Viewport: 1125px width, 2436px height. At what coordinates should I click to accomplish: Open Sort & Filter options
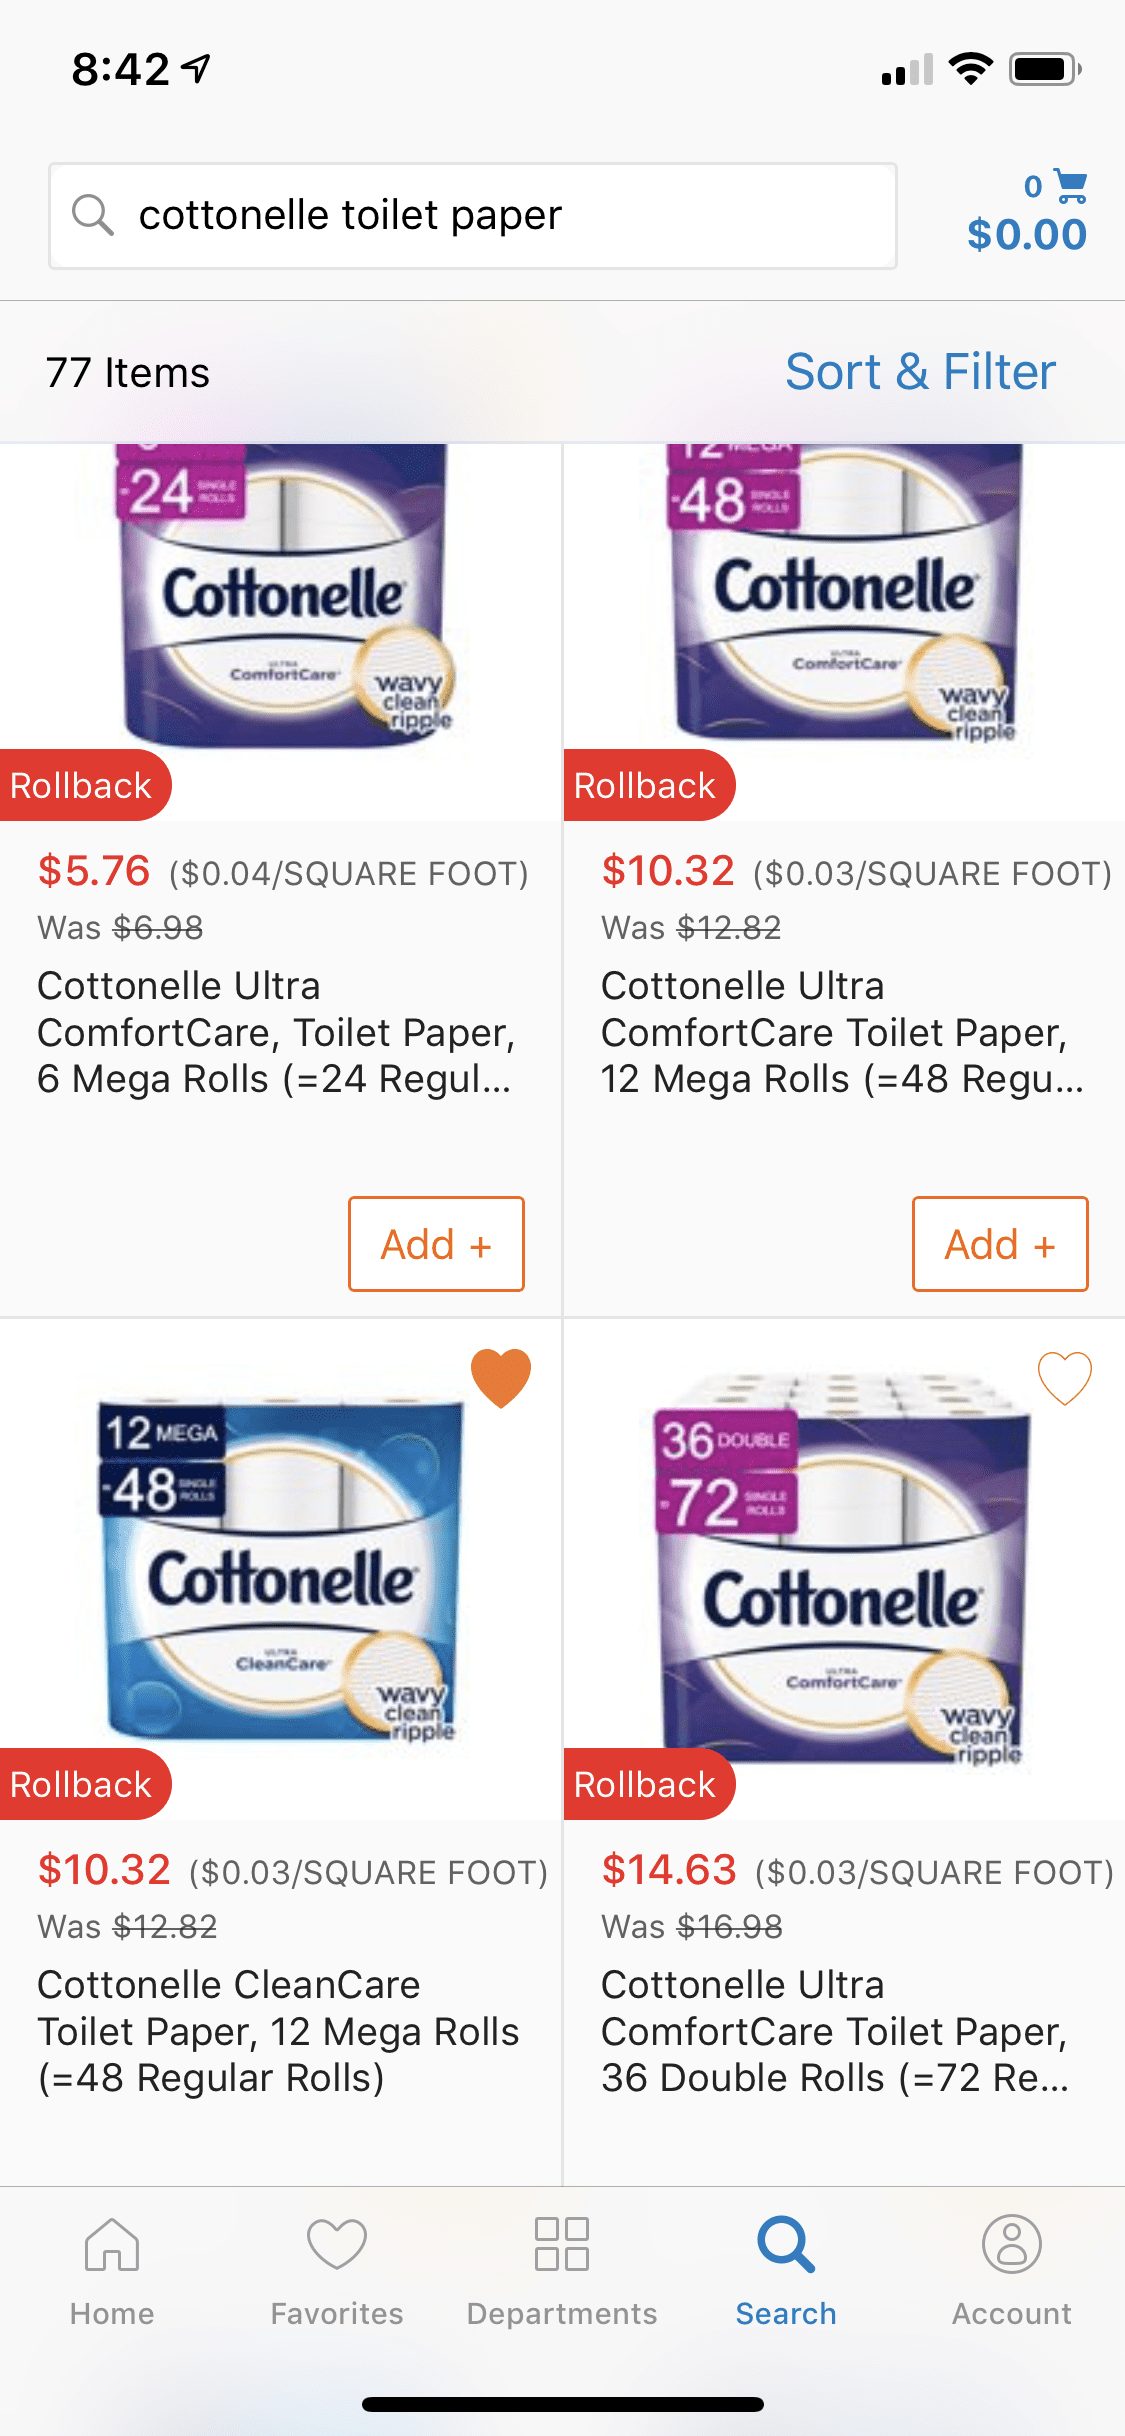pos(920,372)
